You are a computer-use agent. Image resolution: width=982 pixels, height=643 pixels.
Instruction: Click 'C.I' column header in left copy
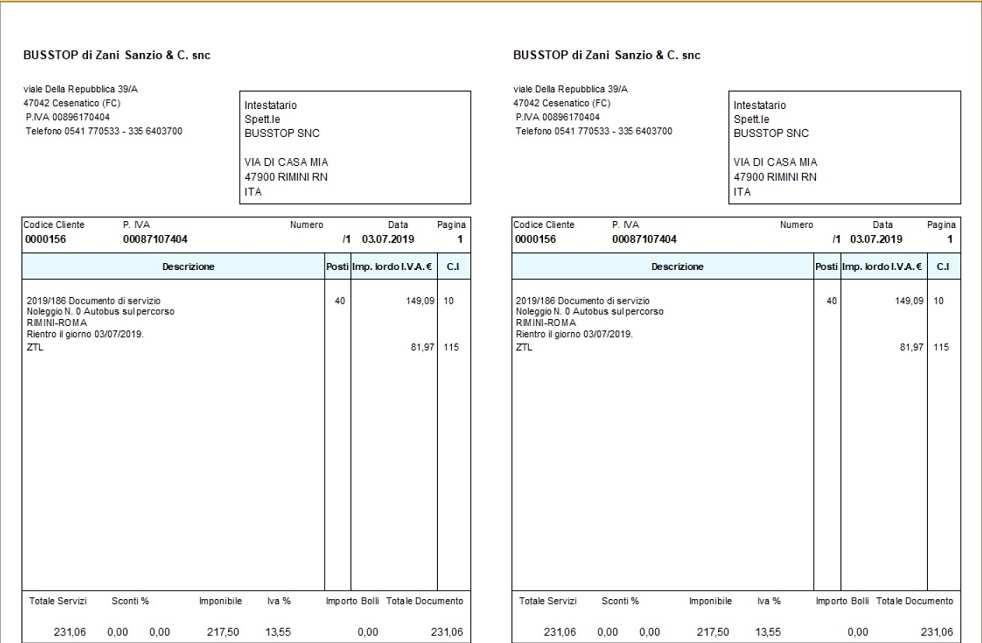[453, 267]
